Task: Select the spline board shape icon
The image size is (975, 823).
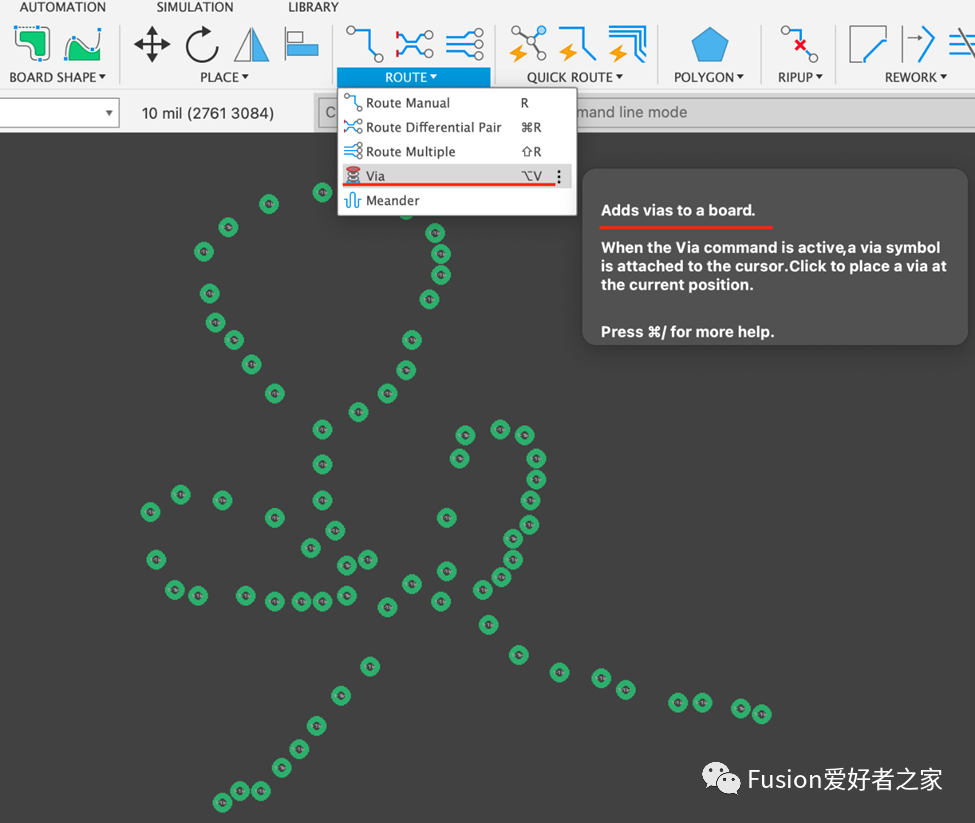Action: coord(83,44)
